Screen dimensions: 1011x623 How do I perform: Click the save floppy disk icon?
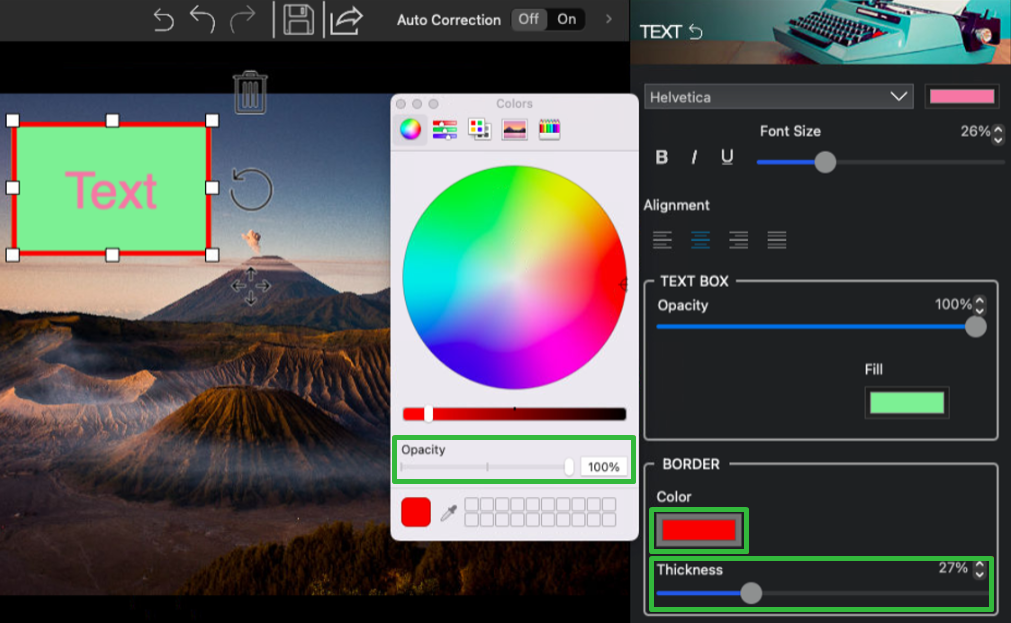(x=299, y=19)
